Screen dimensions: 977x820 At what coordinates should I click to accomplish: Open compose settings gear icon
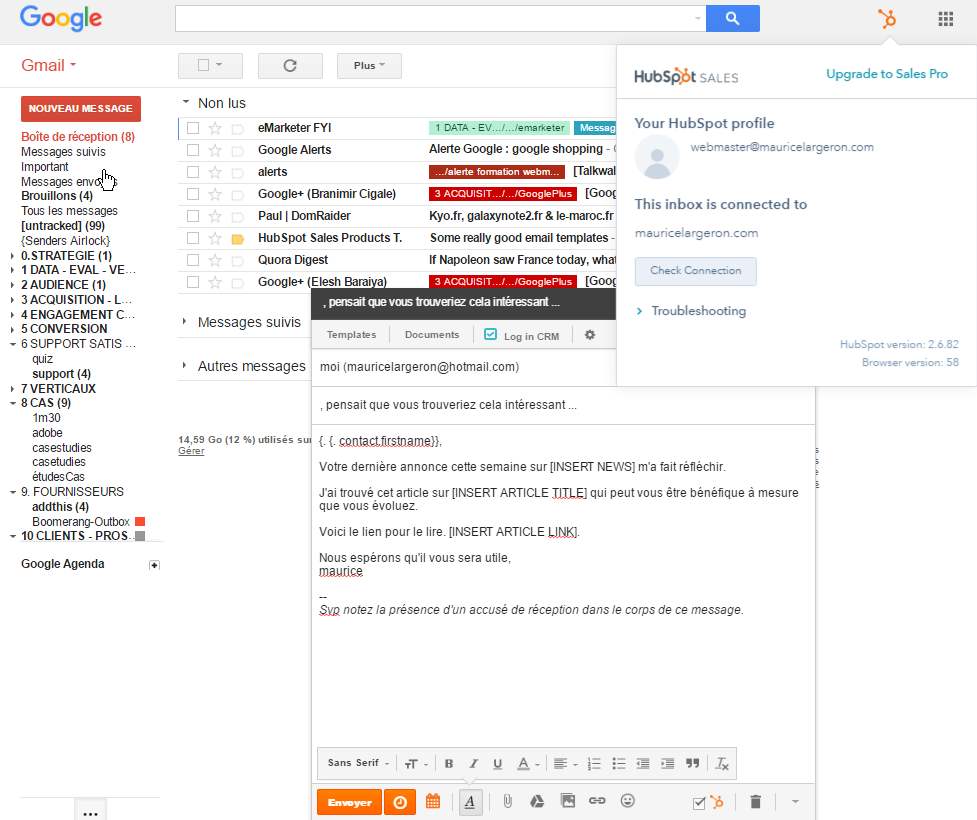tap(589, 335)
